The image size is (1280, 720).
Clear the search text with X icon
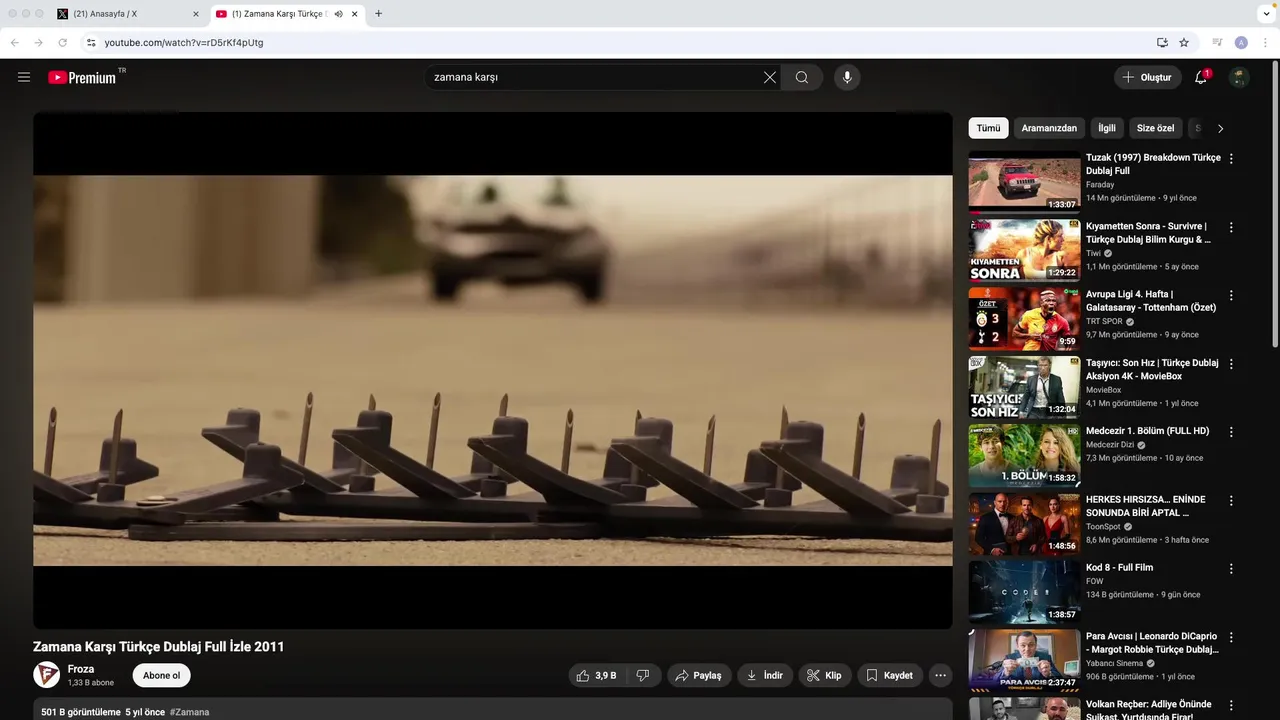click(x=770, y=77)
